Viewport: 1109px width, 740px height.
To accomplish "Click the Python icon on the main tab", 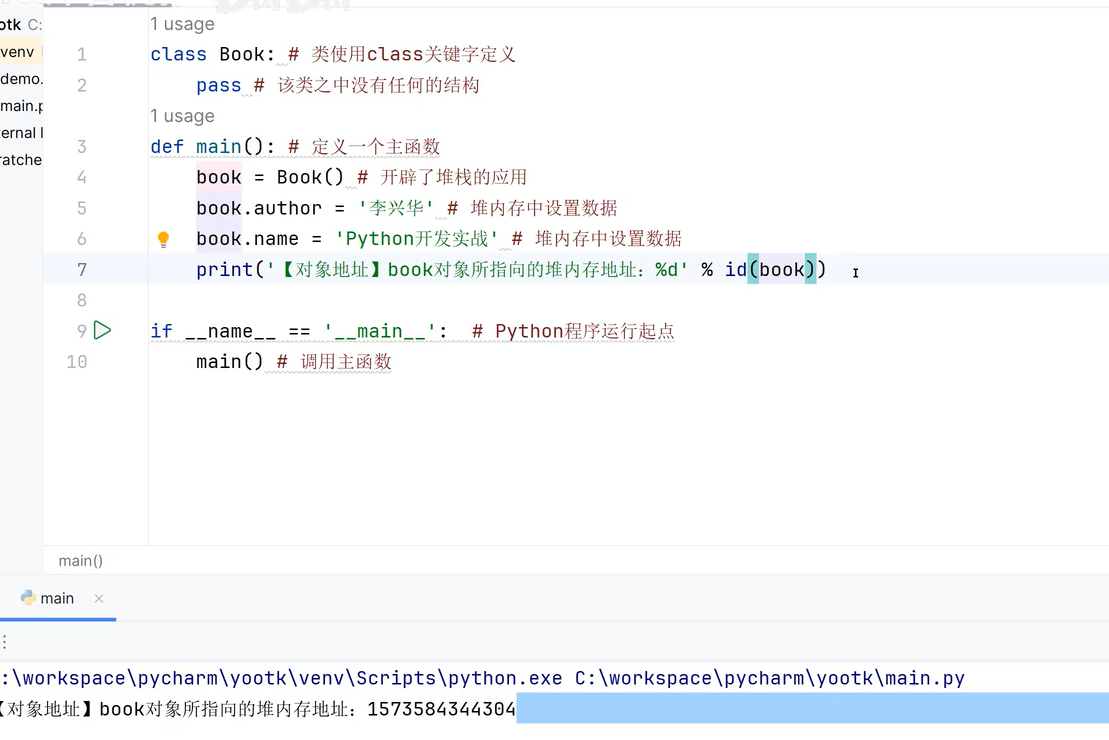I will pyautogui.click(x=28, y=599).
